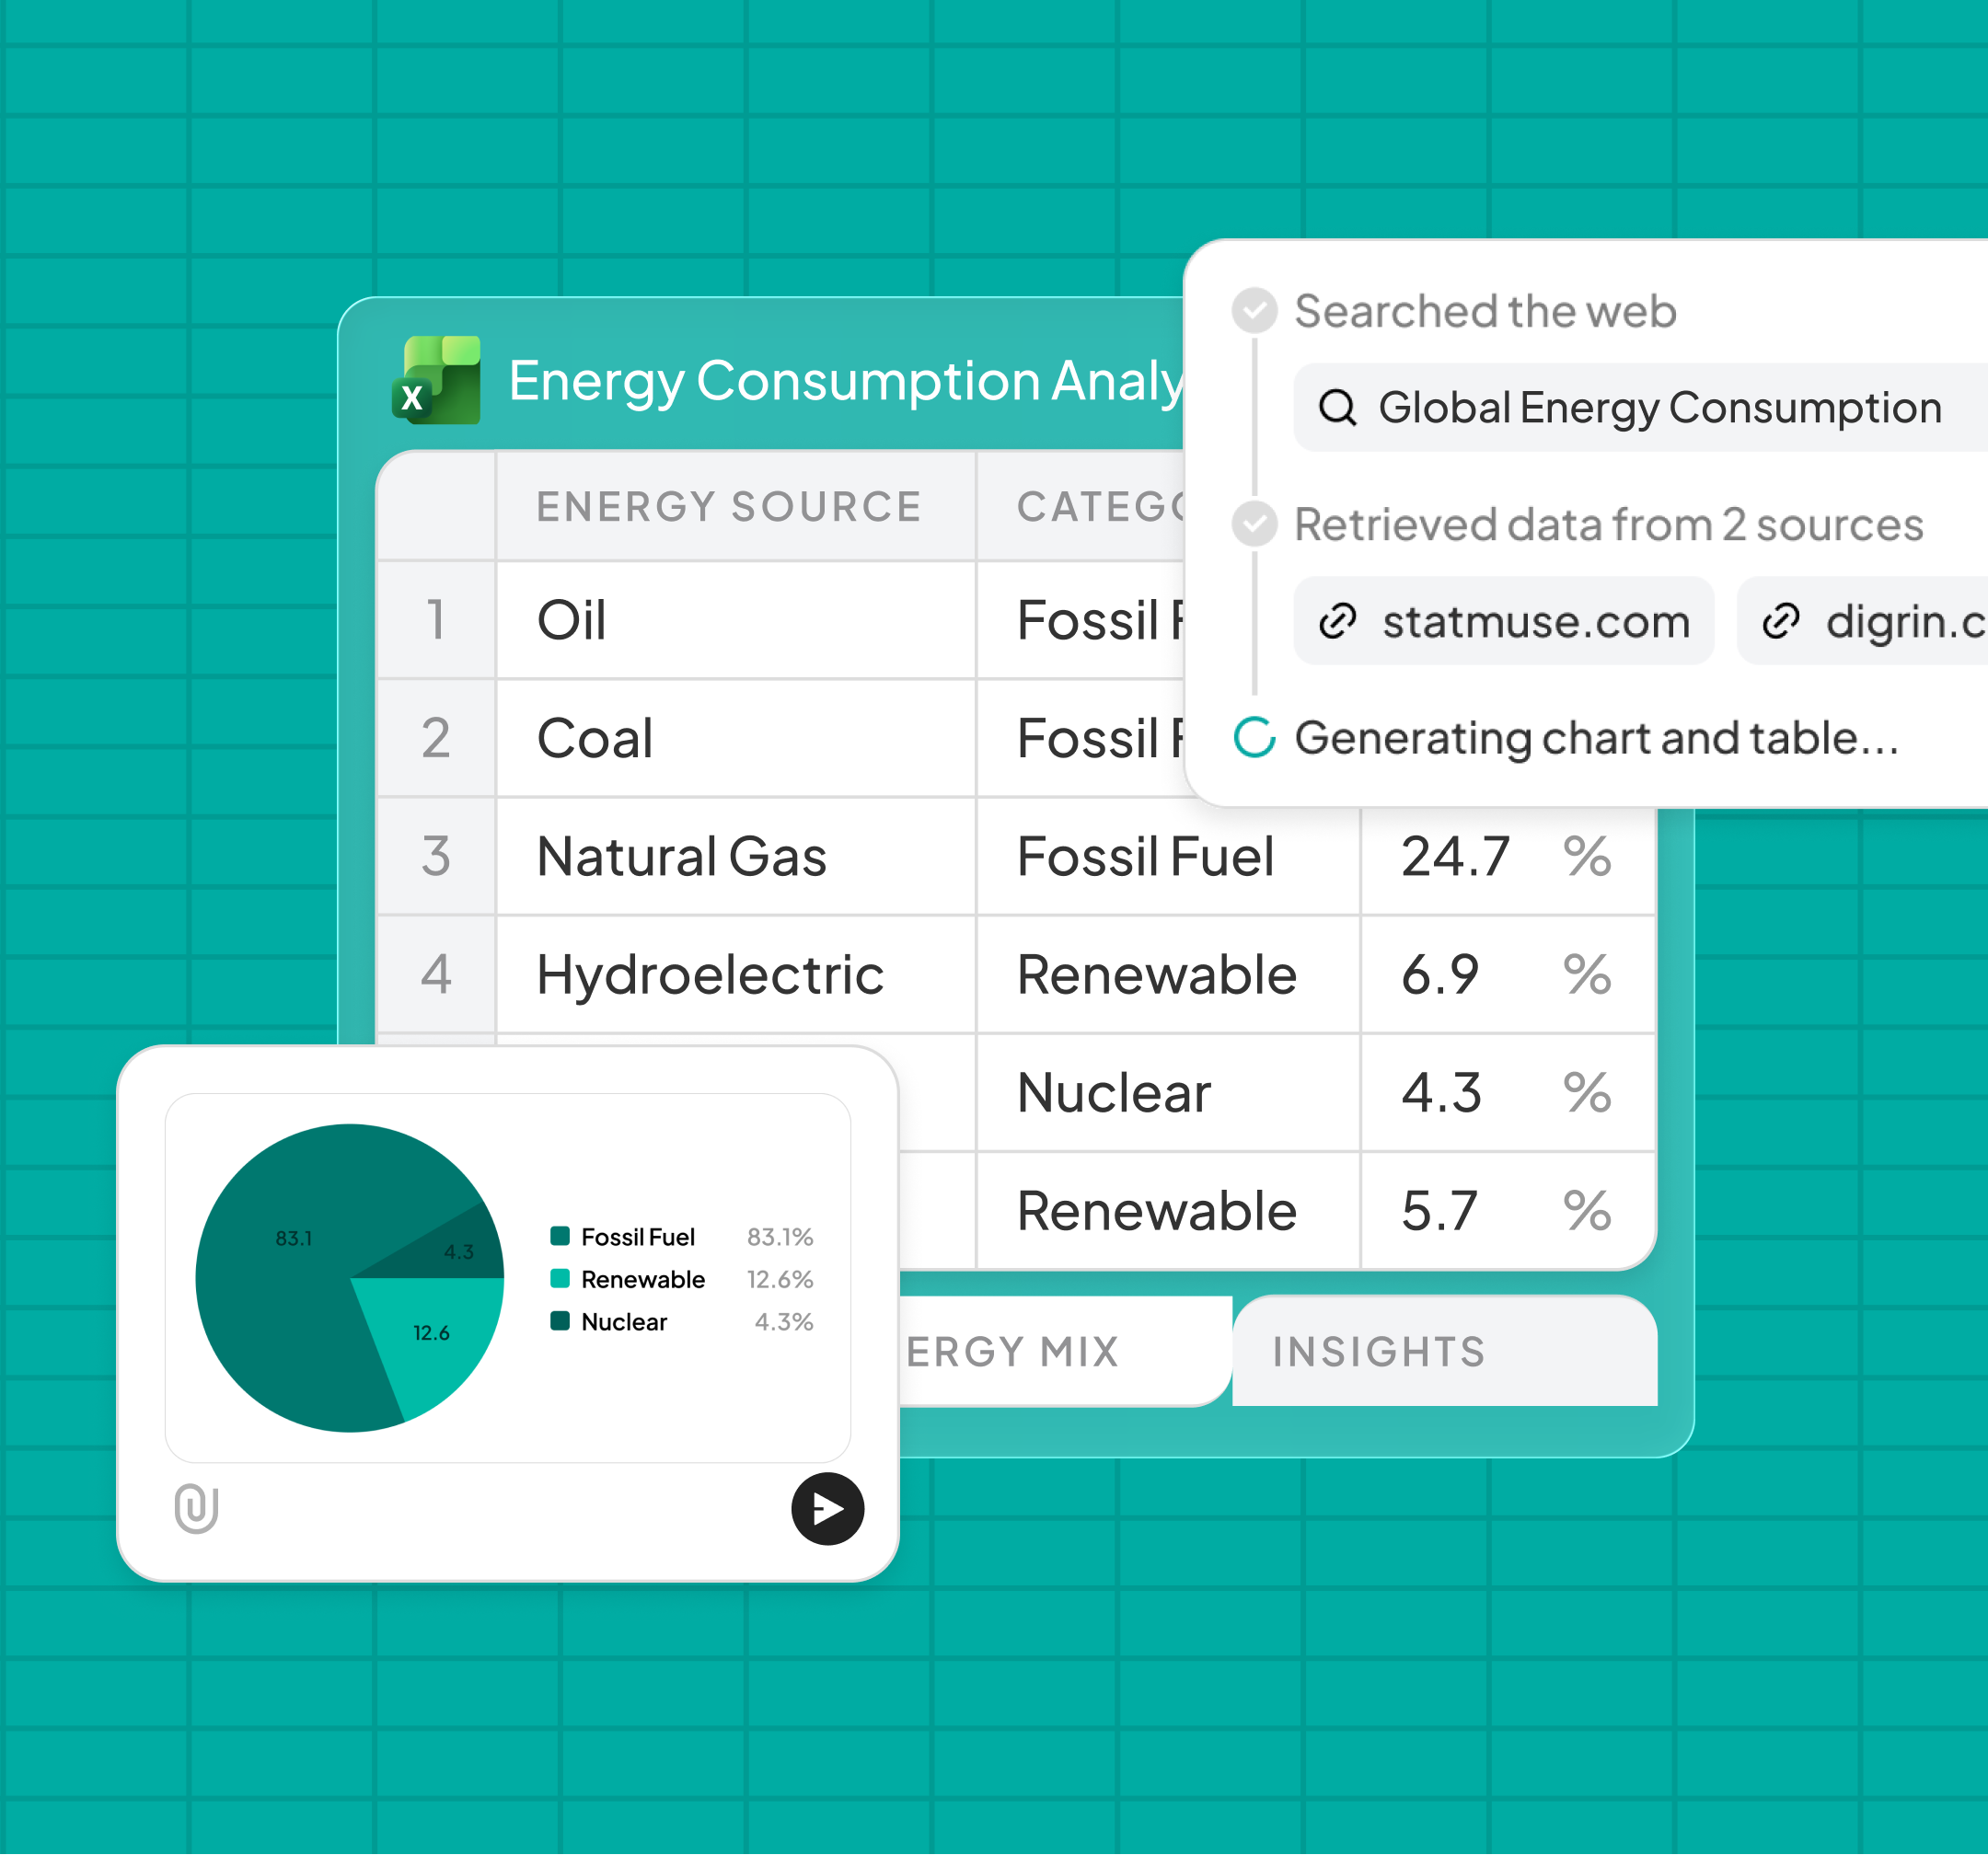Click the magnifier search icon
The image size is (1988, 1855).
pos(1337,408)
